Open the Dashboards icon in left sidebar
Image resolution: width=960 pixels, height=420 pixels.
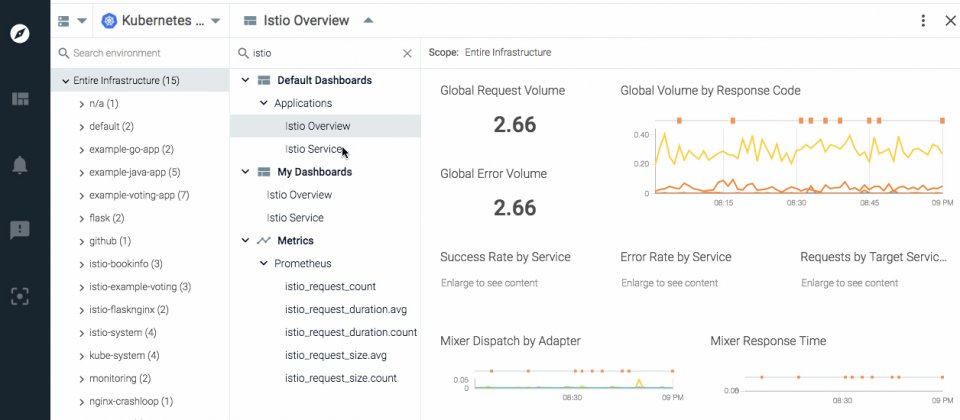point(20,99)
